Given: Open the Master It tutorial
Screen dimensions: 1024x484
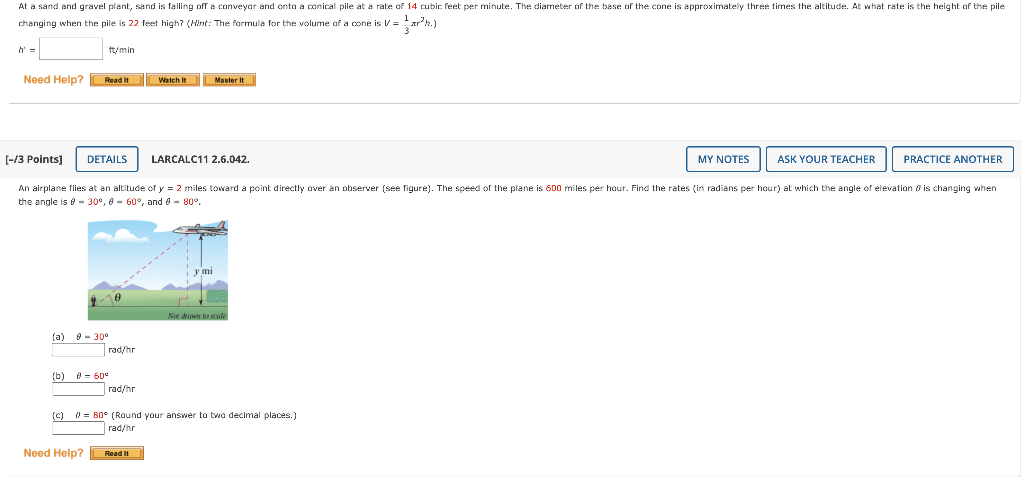Looking at the screenshot, I should [229, 80].
